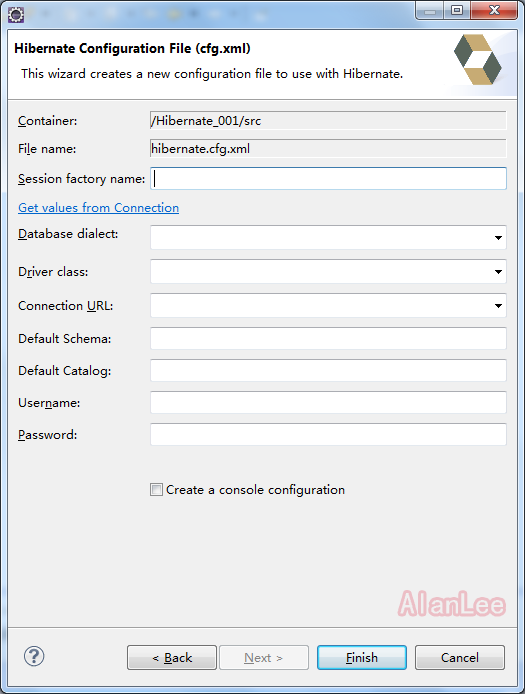Expand the Driver class dropdown
Screen dimensions: 525x694
pyautogui.click(x=498, y=272)
